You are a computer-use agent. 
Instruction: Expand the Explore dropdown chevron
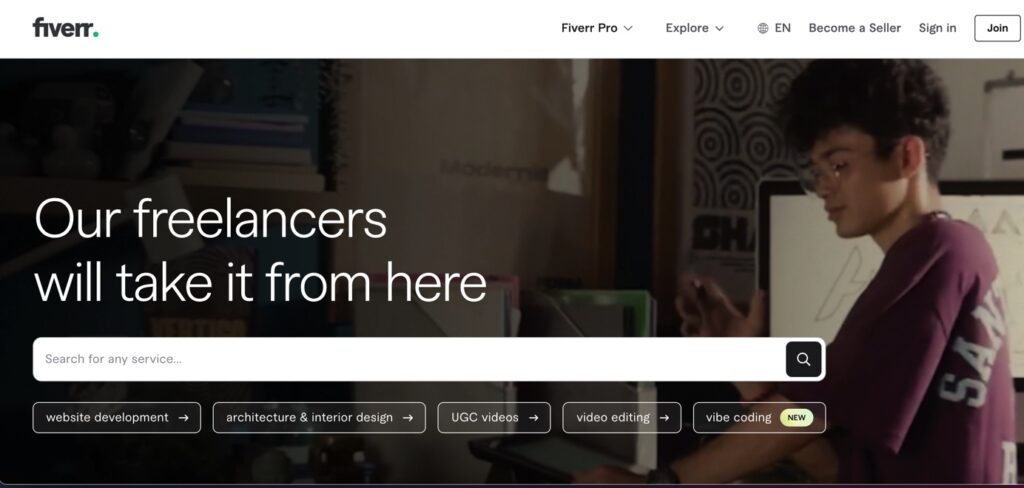click(x=719, y=28)
